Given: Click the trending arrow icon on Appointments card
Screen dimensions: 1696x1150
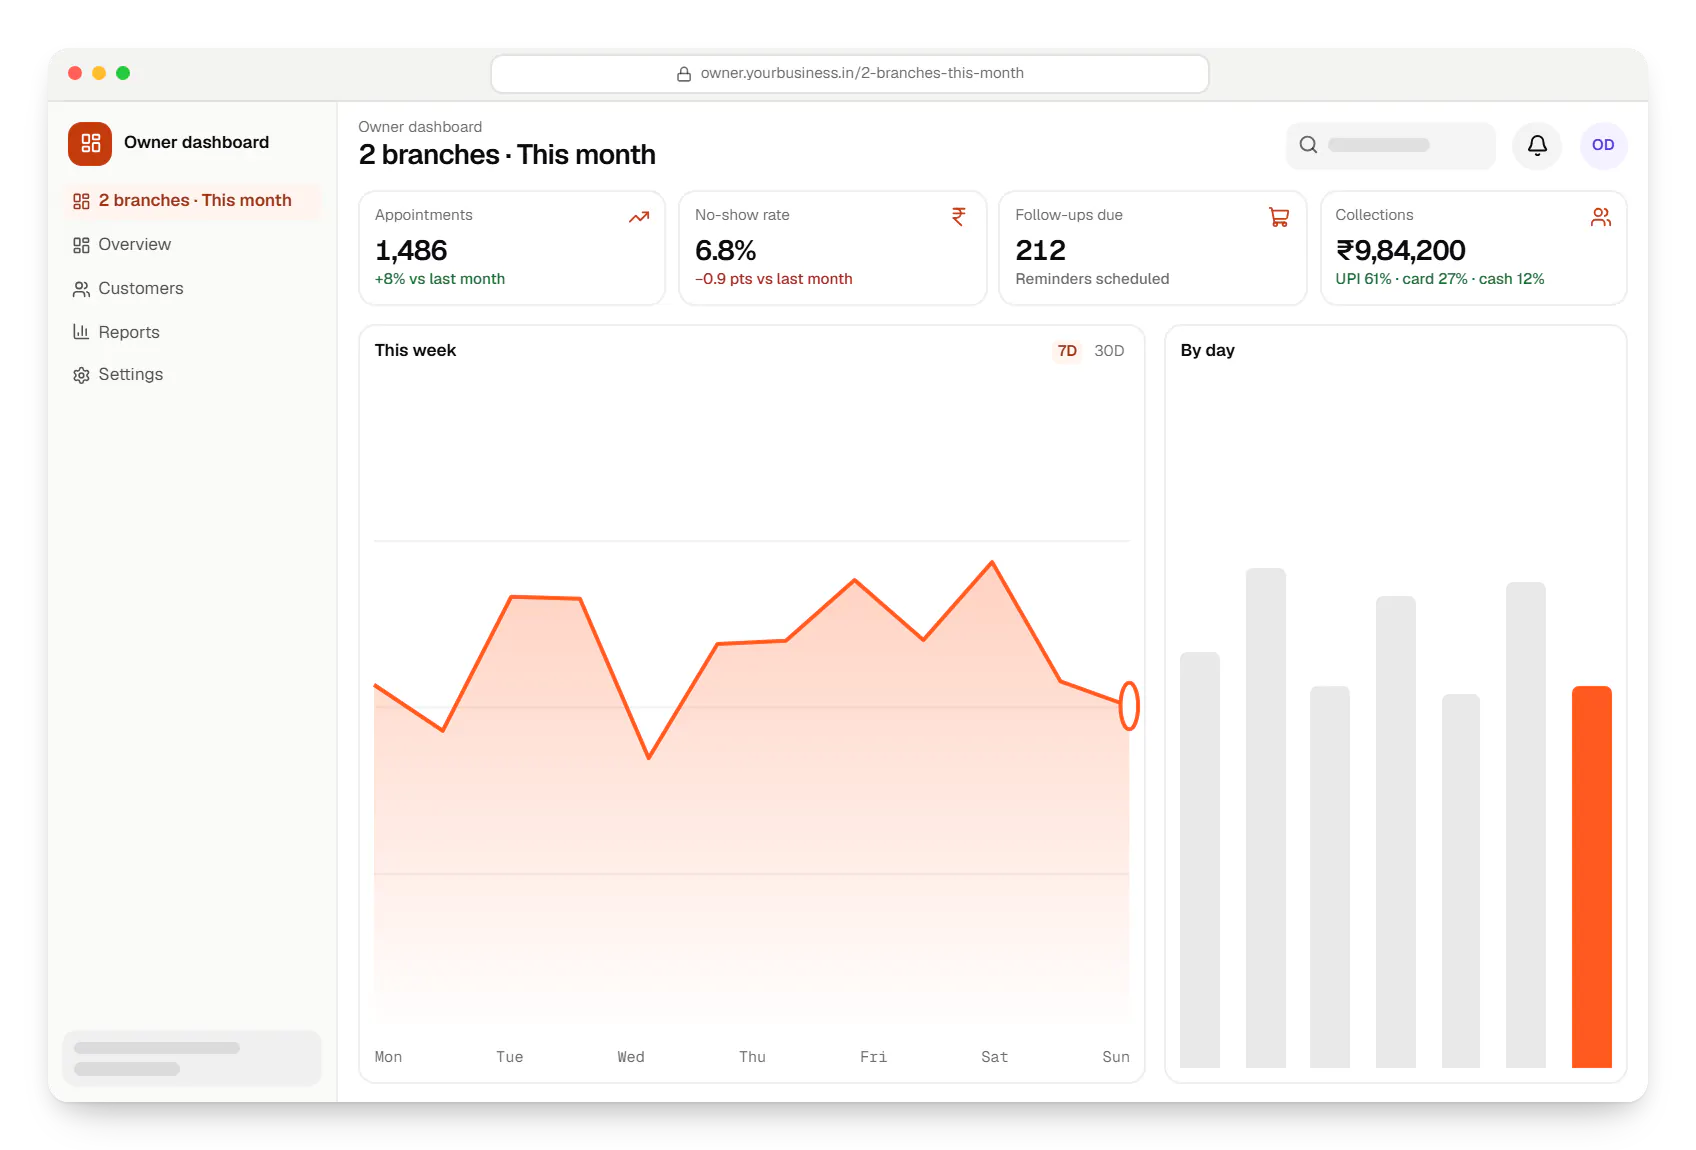Looking at the screenshot, I should click(x=639, y=217).
